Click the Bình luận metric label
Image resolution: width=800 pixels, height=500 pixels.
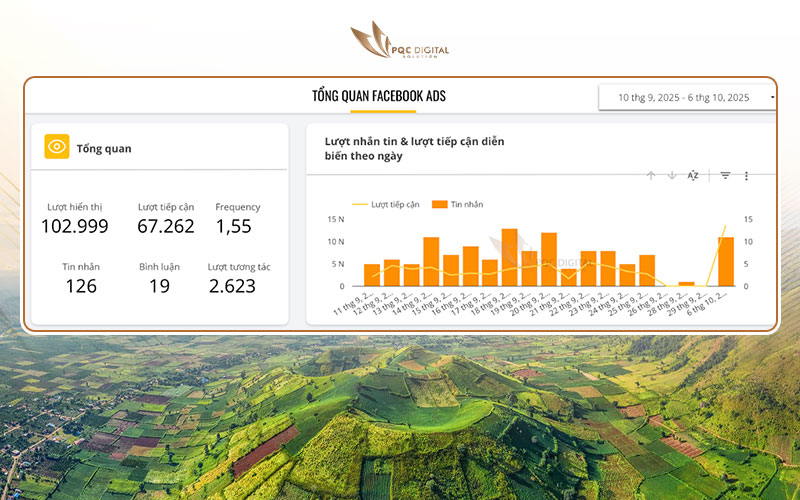[159, 267]
